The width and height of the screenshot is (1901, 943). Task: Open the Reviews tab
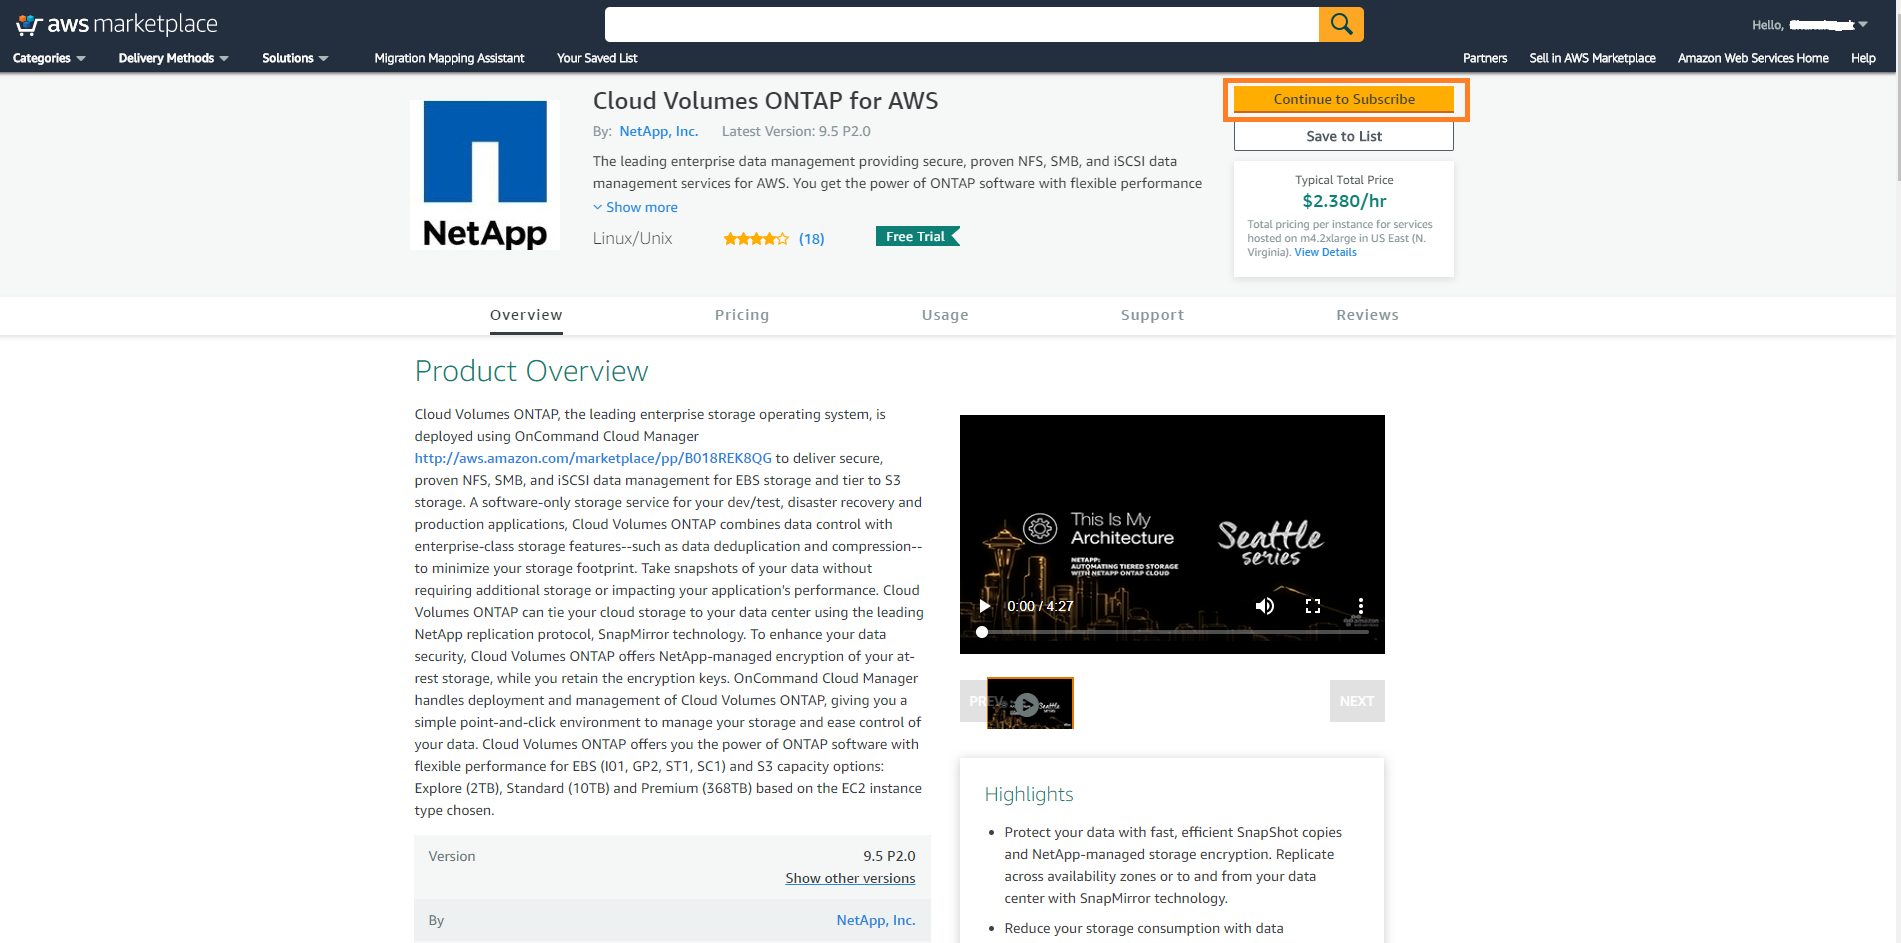[1366, 315]
